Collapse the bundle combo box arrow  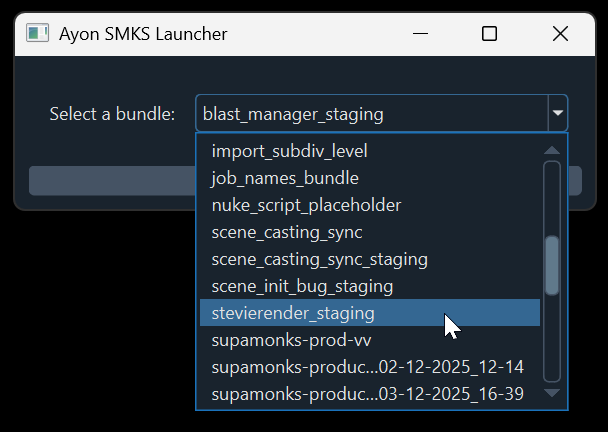point(557,114)
